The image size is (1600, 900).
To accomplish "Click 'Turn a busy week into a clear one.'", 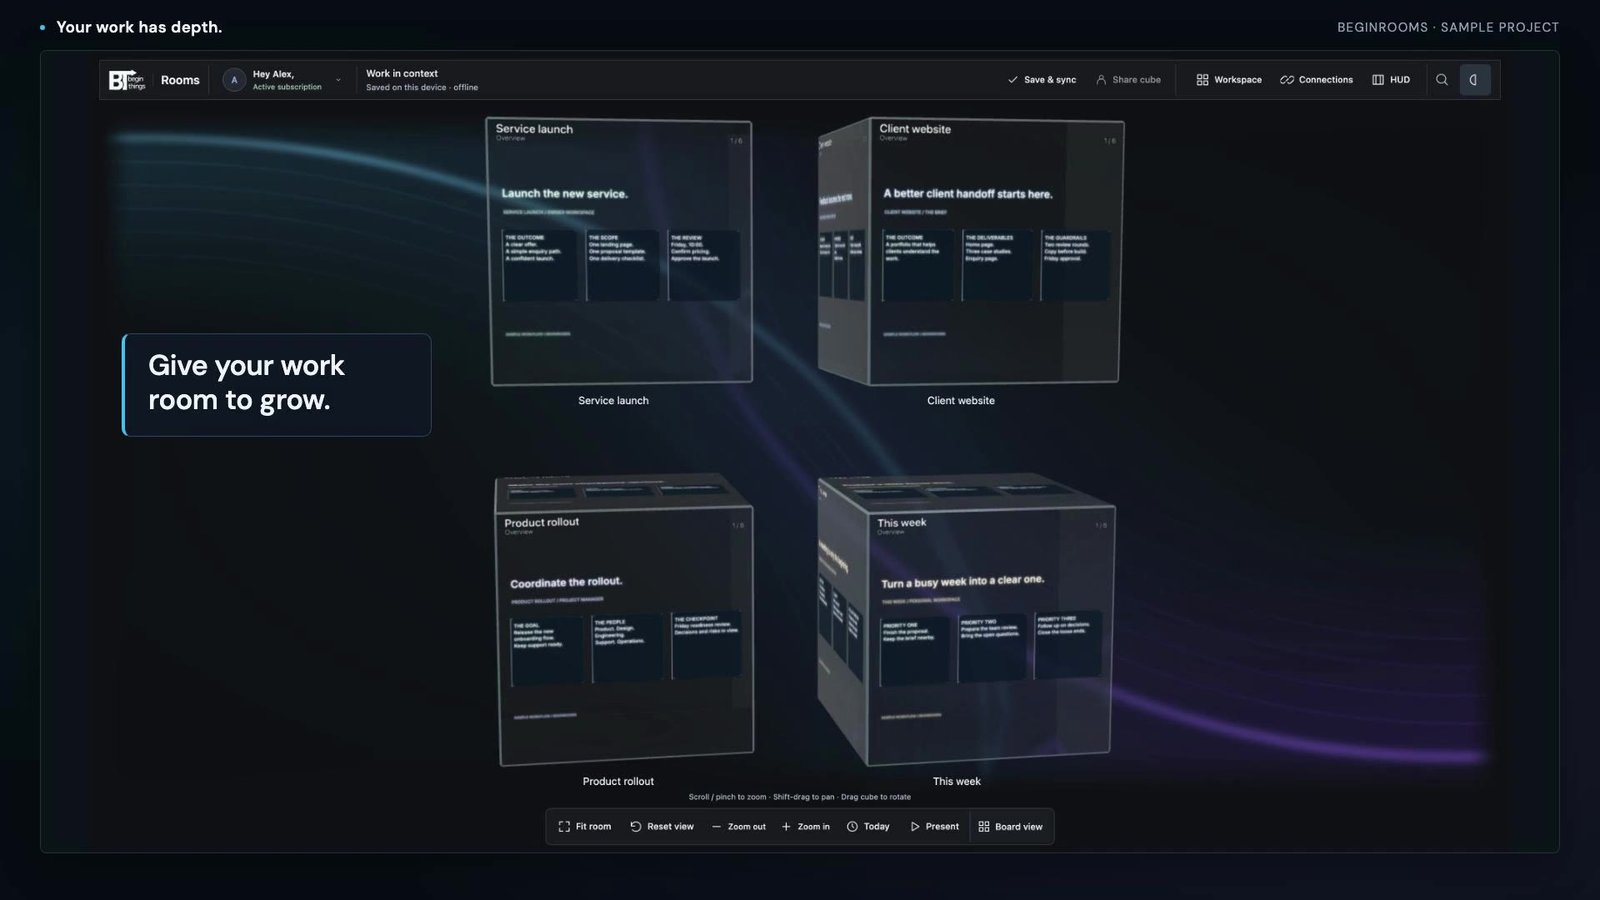I will [962, 581].
